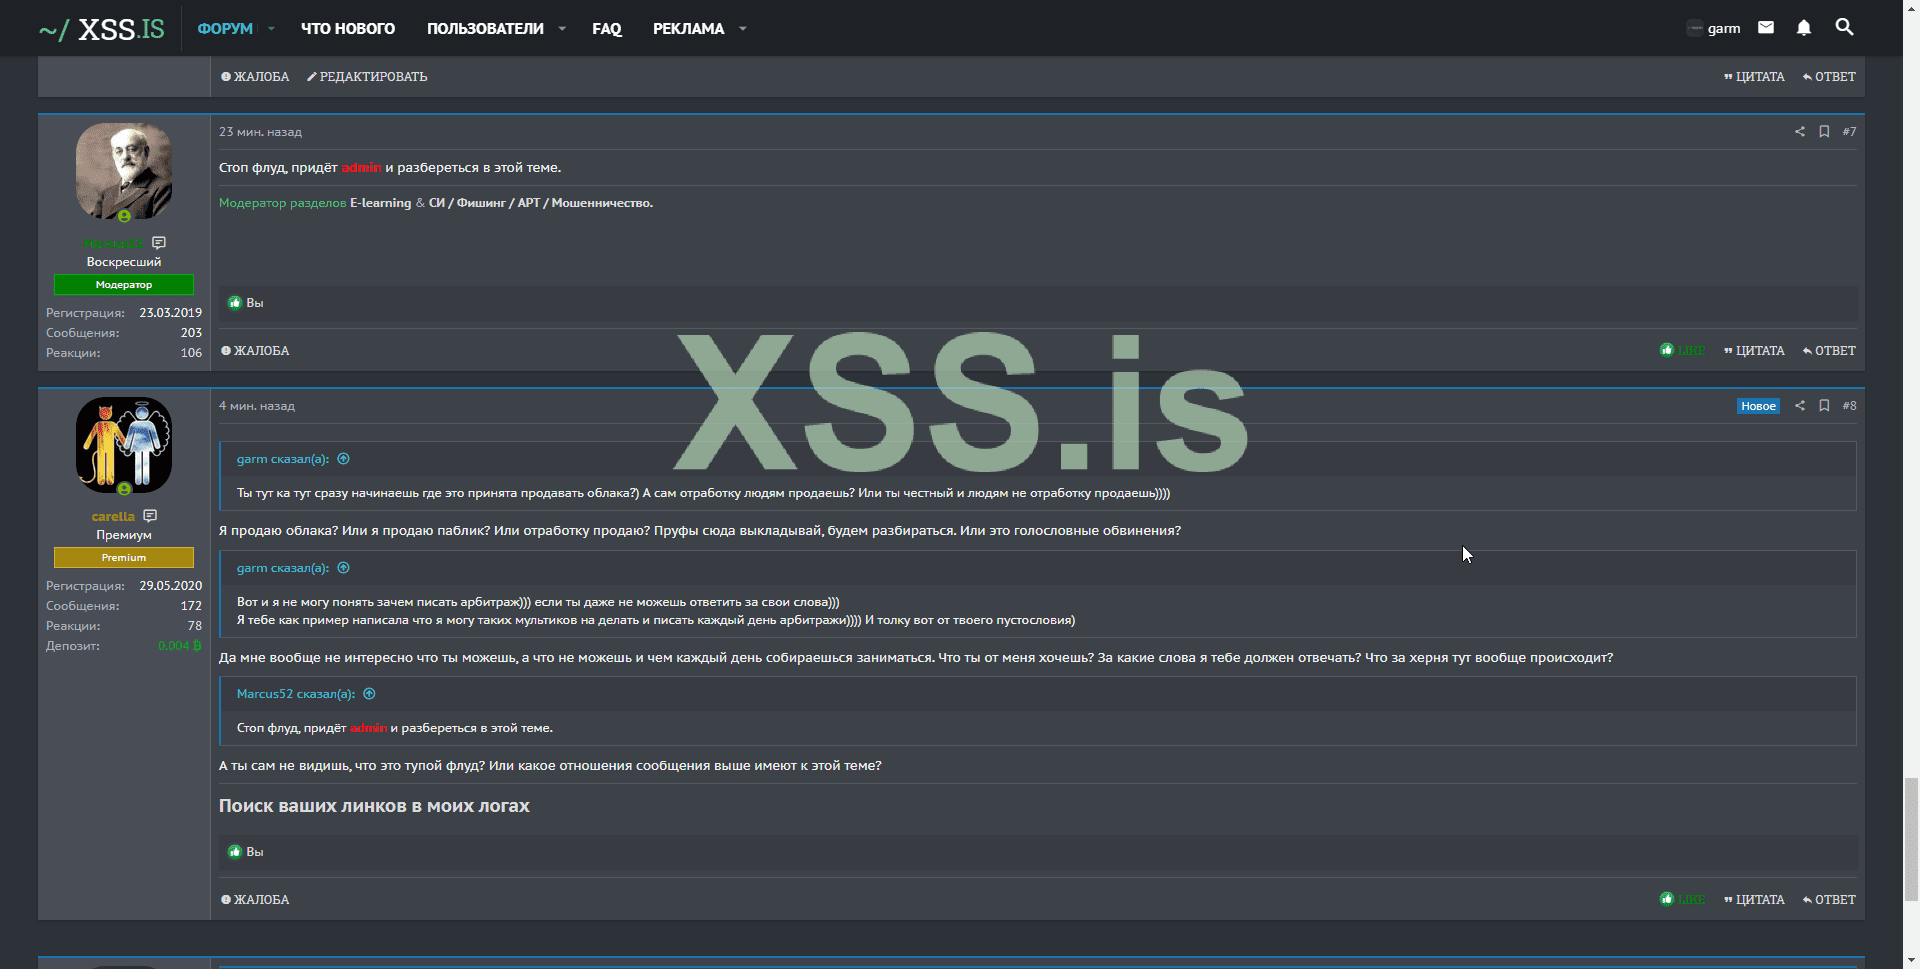Jump to quoted garm post about арбитраж

tap(344, 568)
